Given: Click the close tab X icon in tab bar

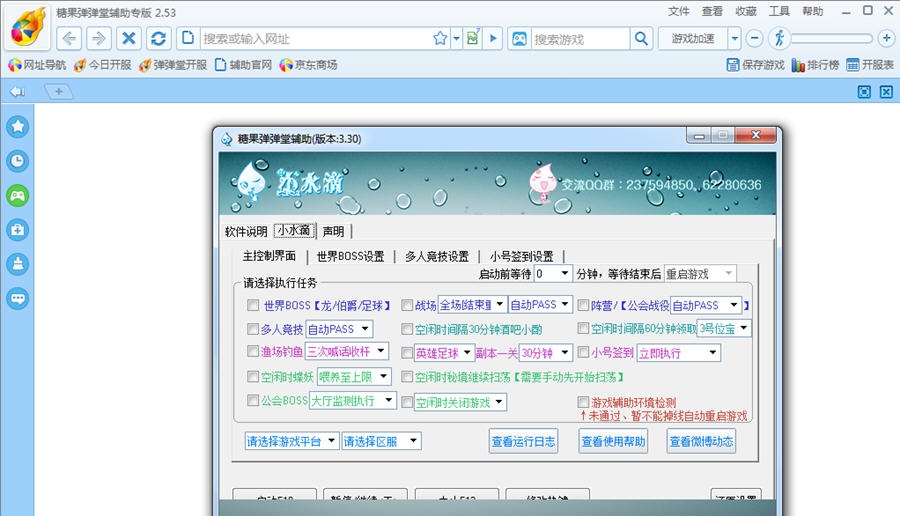Looking at the screenshot, I should [886, 92].
